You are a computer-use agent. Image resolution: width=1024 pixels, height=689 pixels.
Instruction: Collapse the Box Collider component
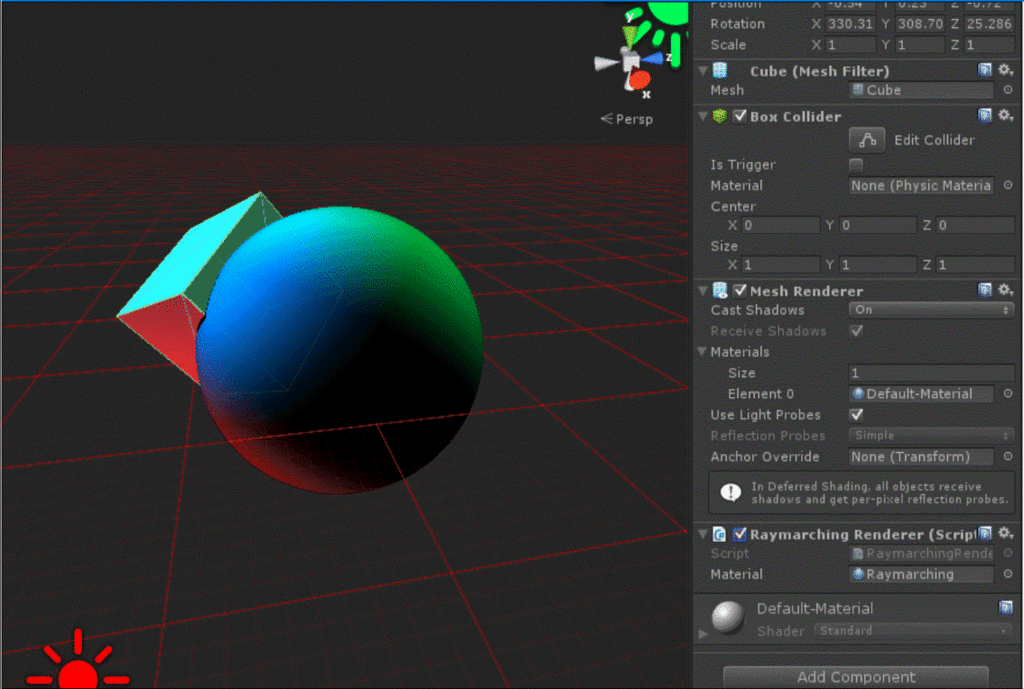(703, 116)
